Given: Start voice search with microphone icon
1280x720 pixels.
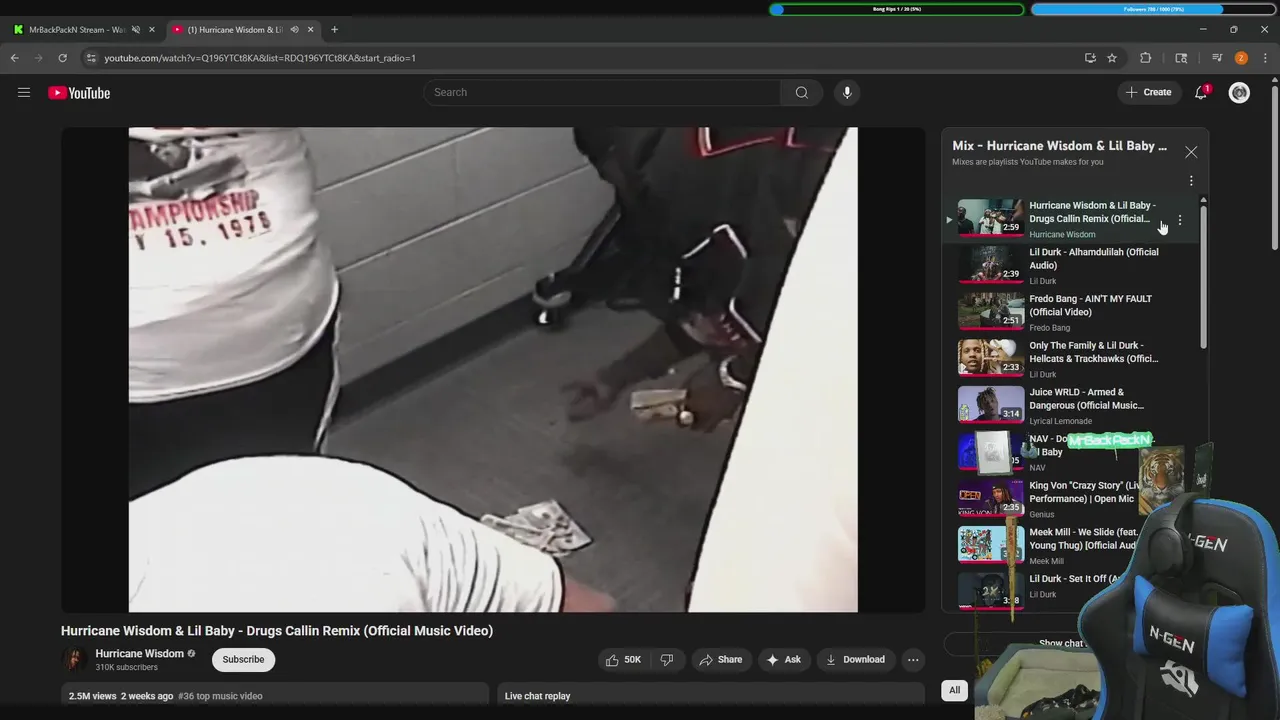Looking at the screenshot, I should (847, 93).
